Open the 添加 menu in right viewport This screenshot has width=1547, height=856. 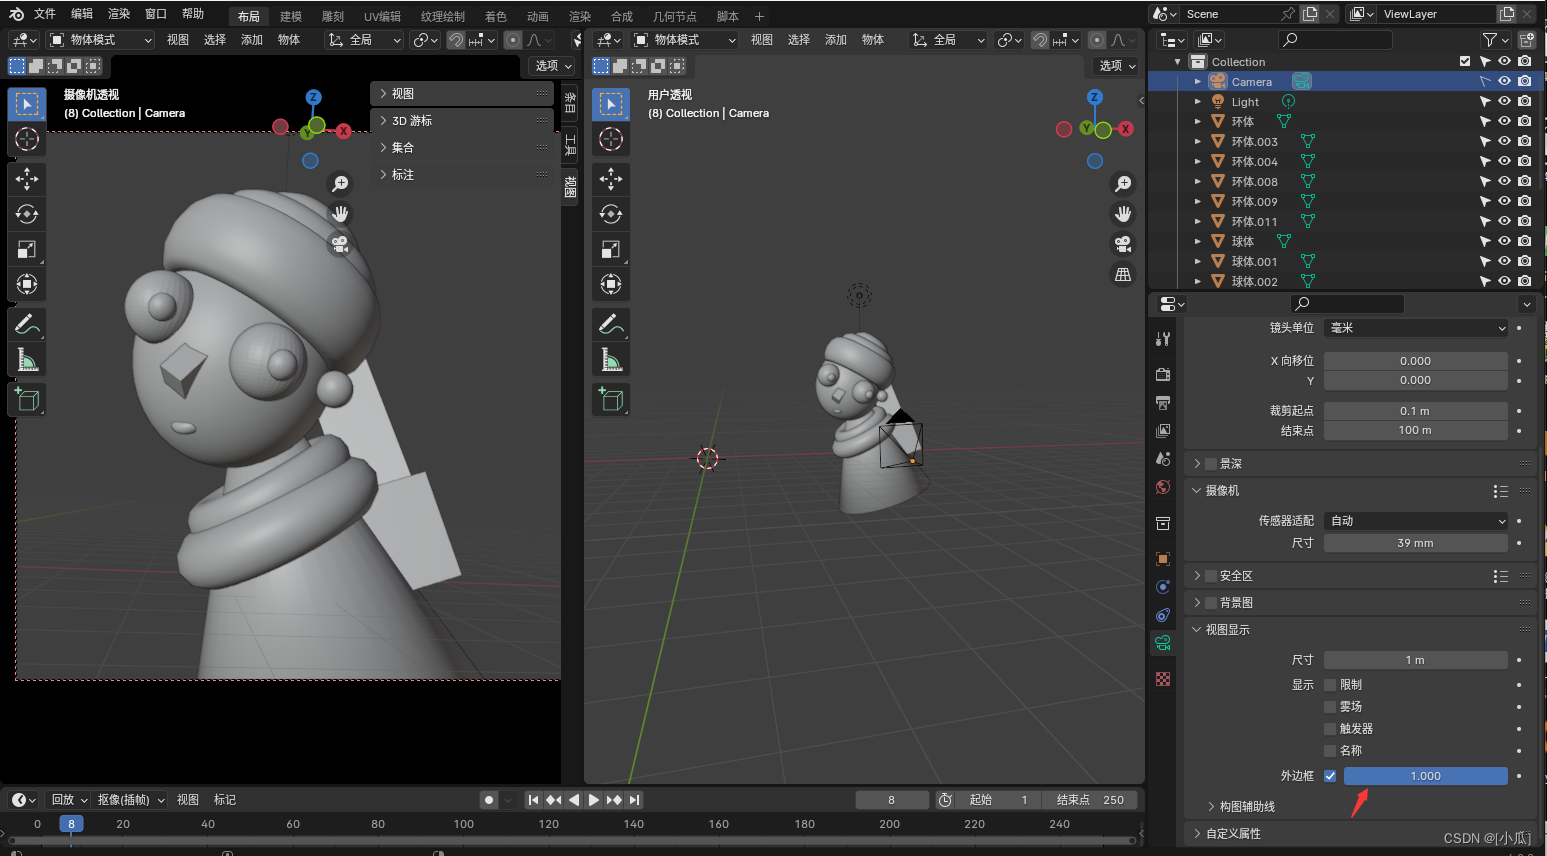coord(836,40)
